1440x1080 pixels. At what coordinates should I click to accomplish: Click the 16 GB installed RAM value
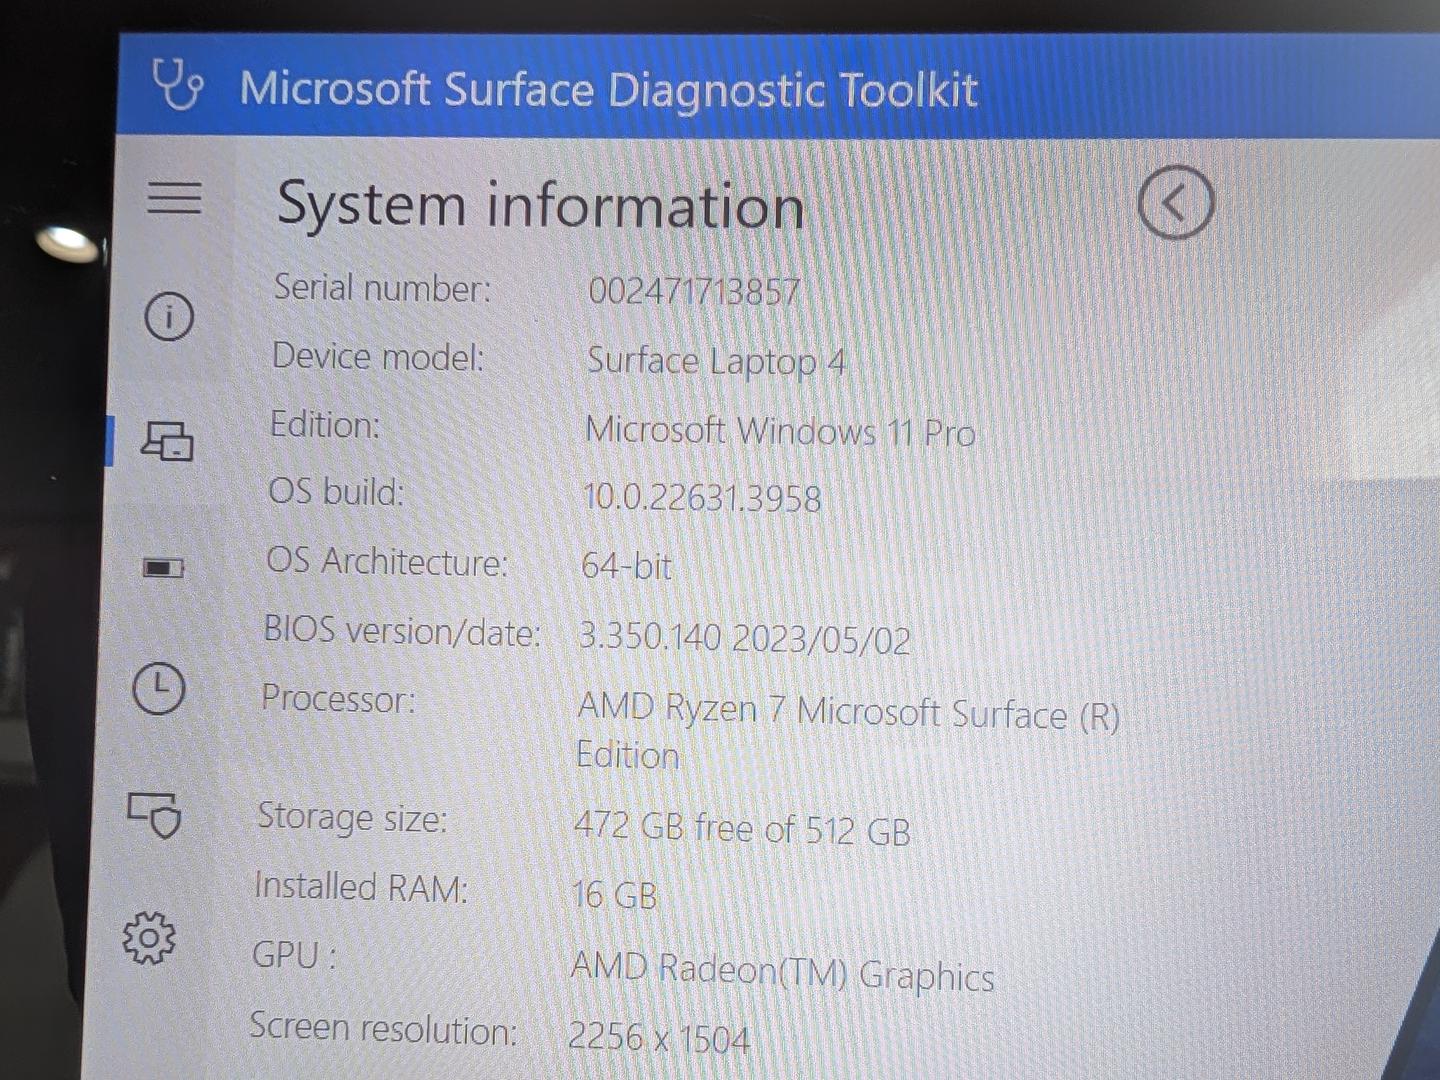[x=615, y=894]
